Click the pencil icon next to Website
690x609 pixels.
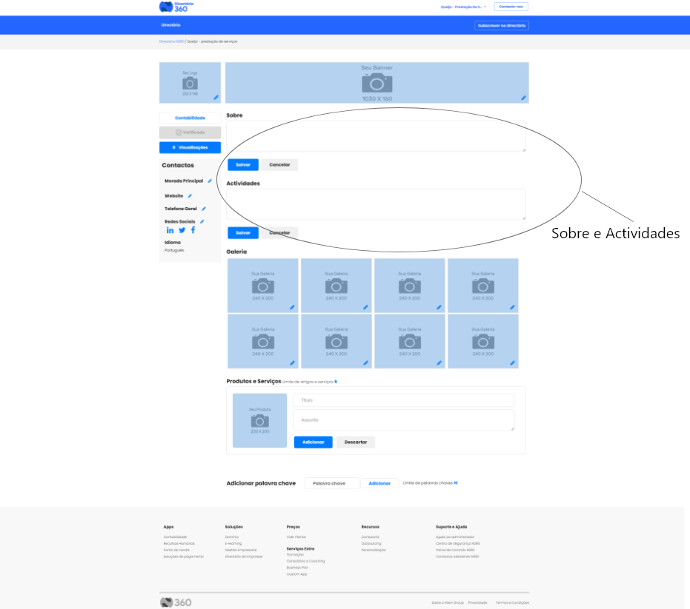tap(190, 195)
